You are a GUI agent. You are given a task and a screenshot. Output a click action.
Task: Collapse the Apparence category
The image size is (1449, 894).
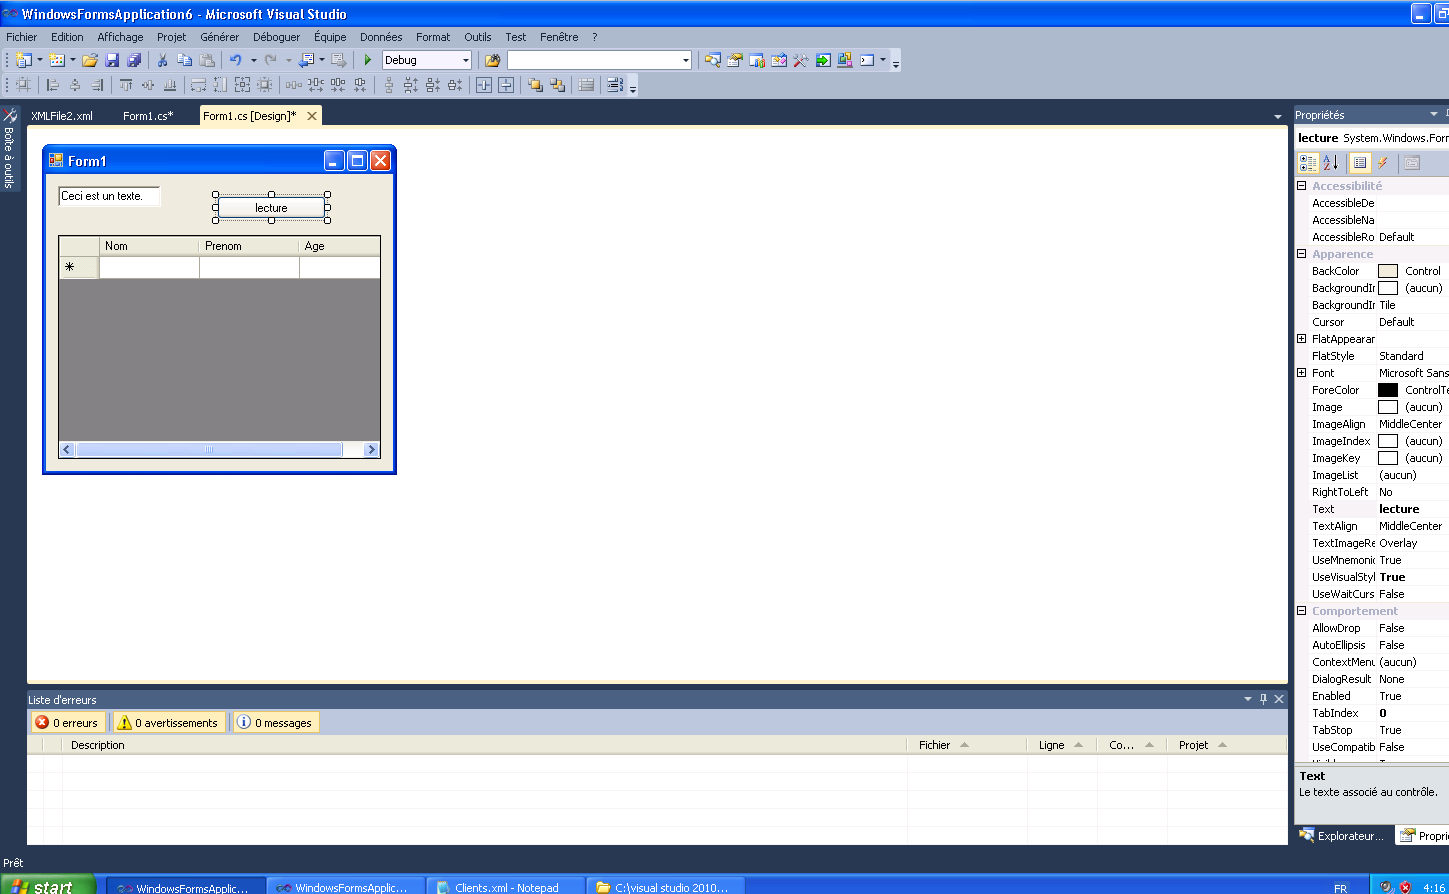point(1302,254)
